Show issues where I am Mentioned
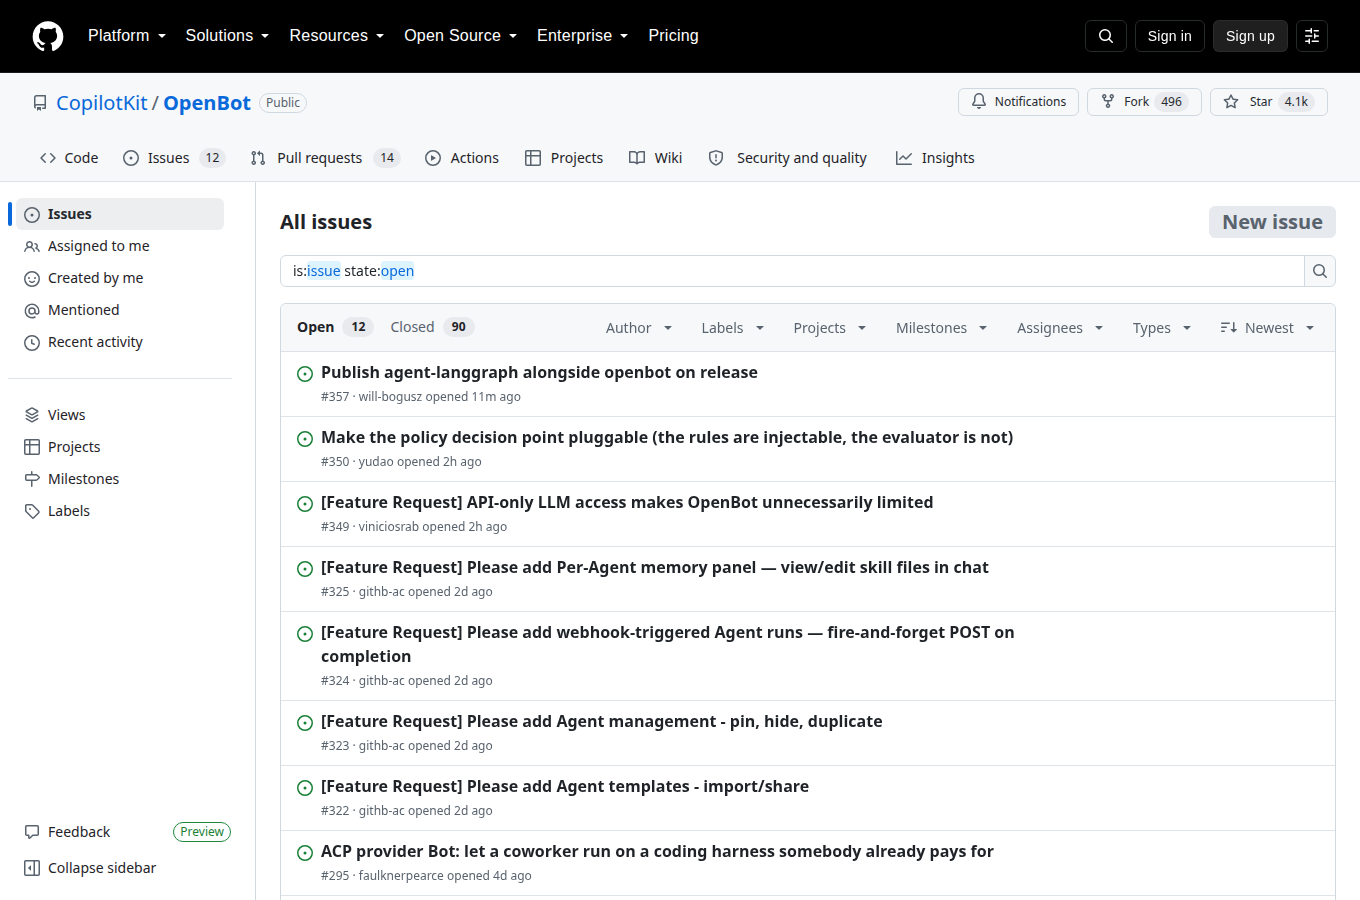Image resolution: width=1360 pixels, height=900 pixels. pyautogui.click(x=120, y=310)
